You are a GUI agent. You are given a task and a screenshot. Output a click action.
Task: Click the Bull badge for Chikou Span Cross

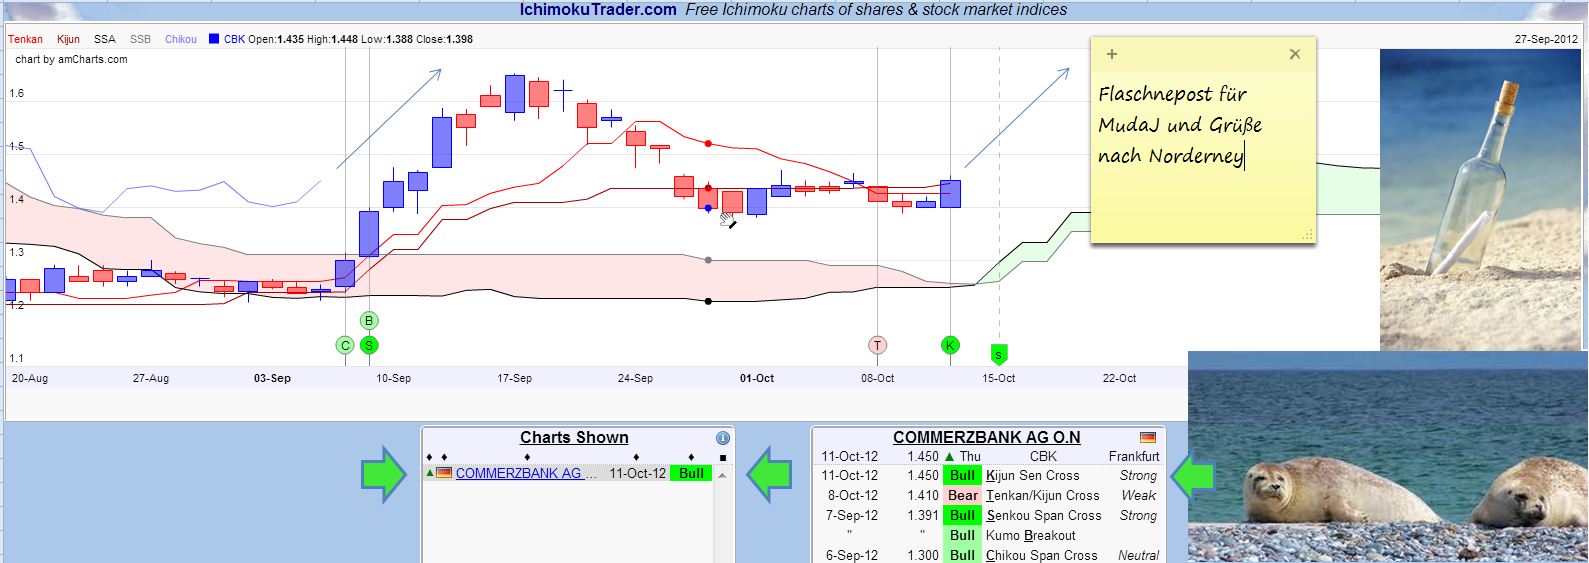point(963,555)
